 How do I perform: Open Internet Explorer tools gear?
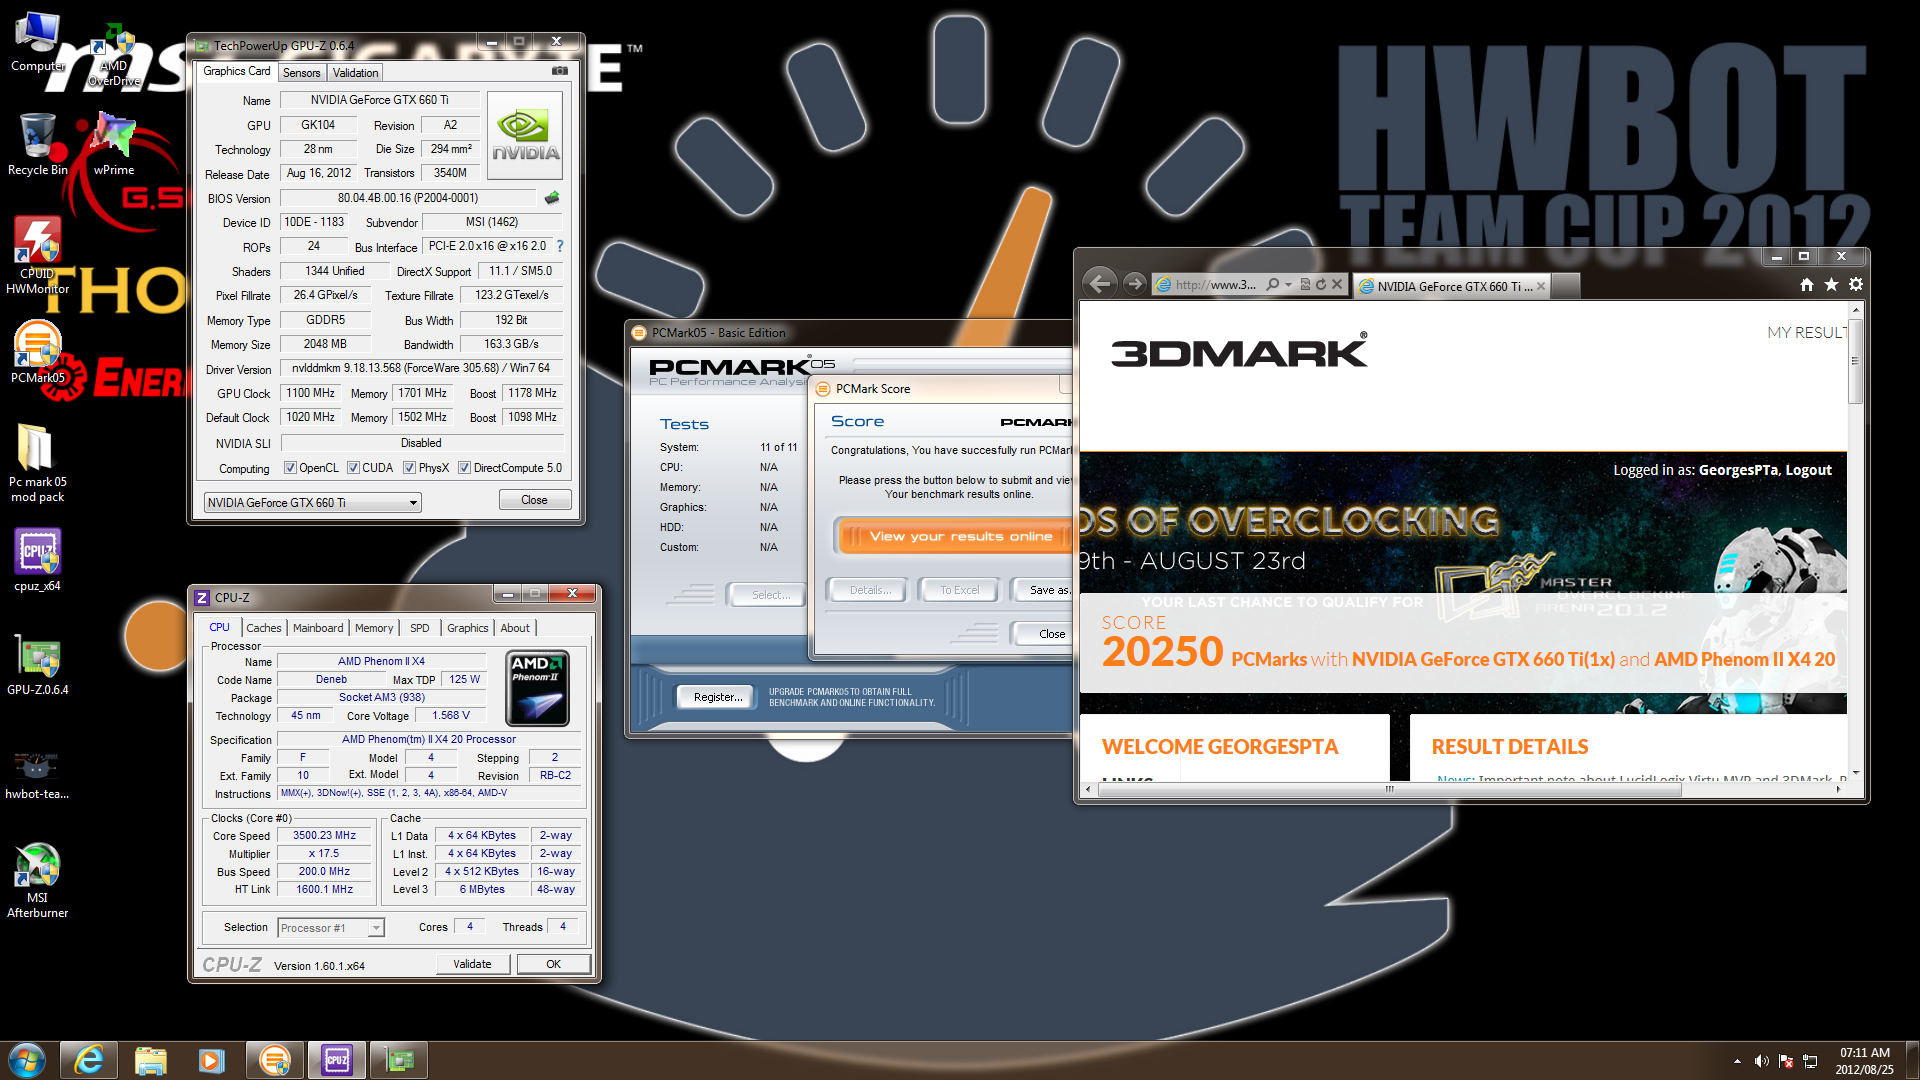(1856, 285)
